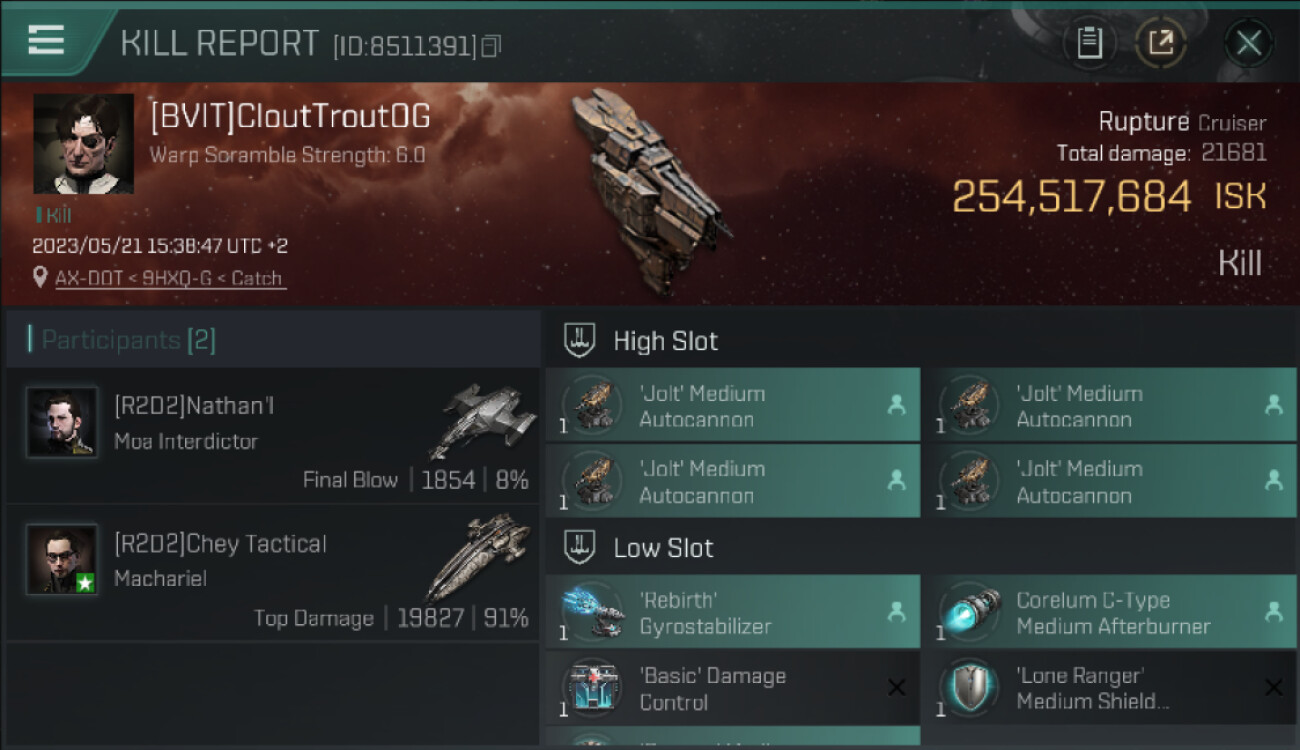The width and height of the screenshot is (1300, 750).
Task: Close the kill report window
Action: [x=1248, y=43]
